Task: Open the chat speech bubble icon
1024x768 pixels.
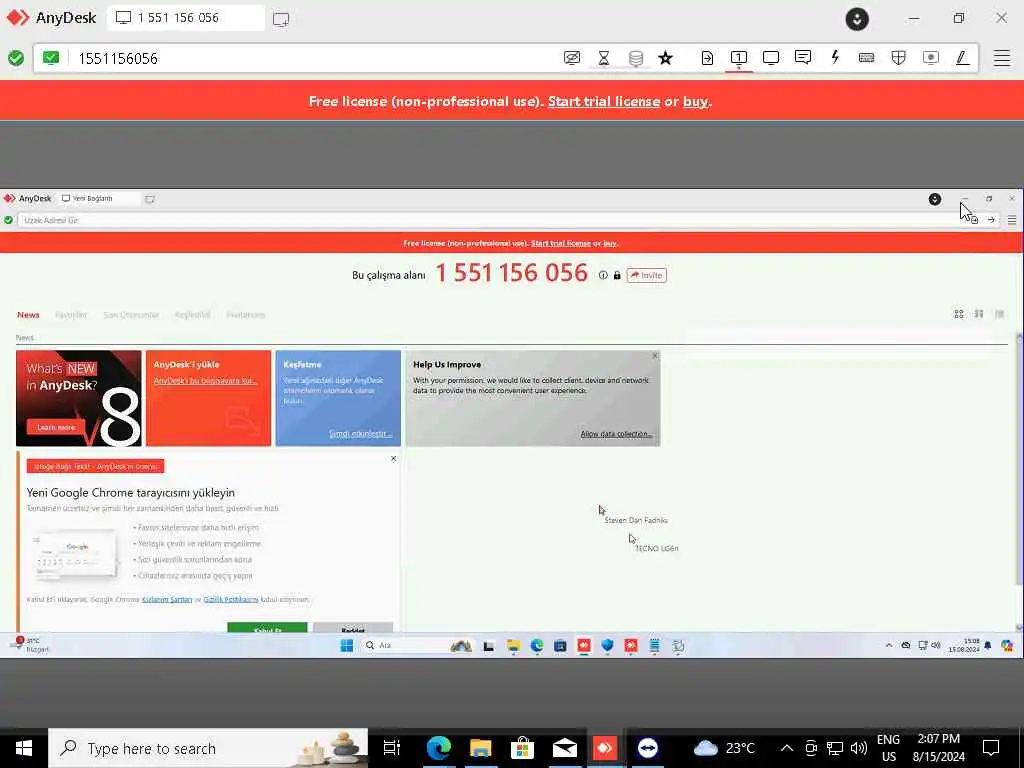Action: [803, 57]
